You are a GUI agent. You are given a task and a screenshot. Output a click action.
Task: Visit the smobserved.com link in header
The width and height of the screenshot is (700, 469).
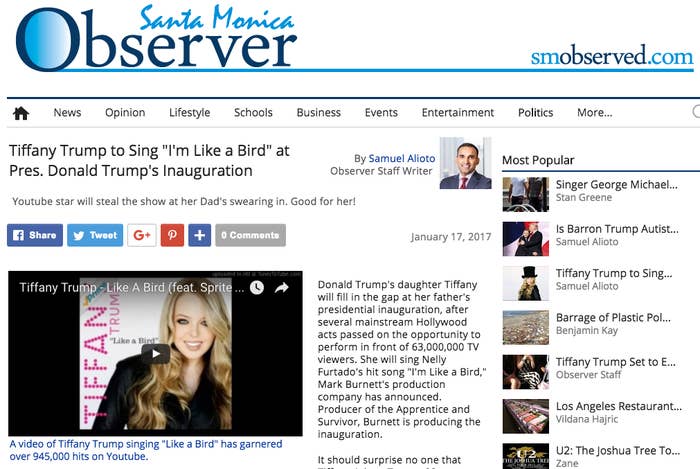point(612,56)
